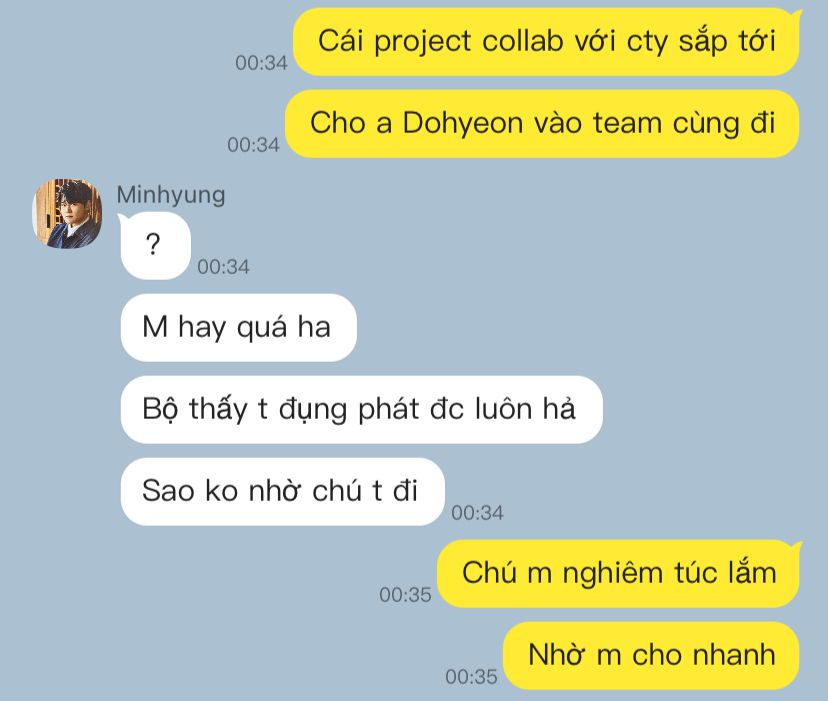Tap the 'Chú m nghiêm túc lắm' message
Screen dimensions: 828x701
point(618,574)
